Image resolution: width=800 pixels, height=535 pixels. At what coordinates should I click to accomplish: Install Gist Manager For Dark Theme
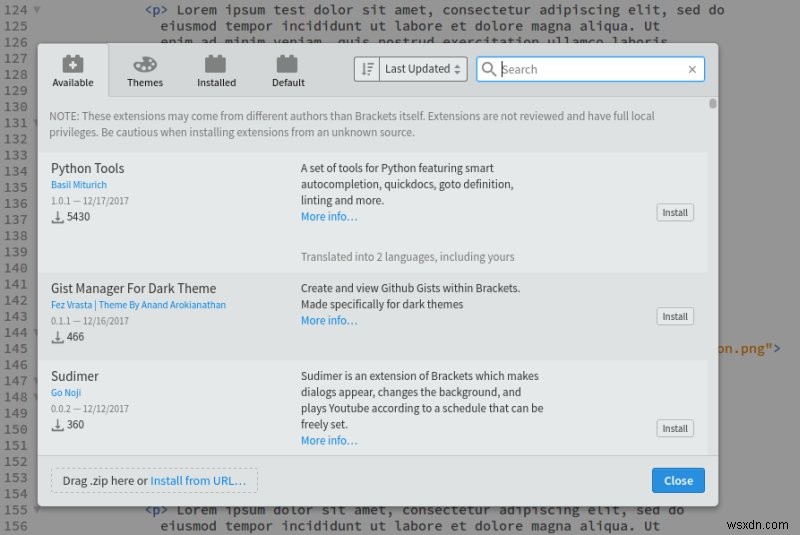[675, 316]
